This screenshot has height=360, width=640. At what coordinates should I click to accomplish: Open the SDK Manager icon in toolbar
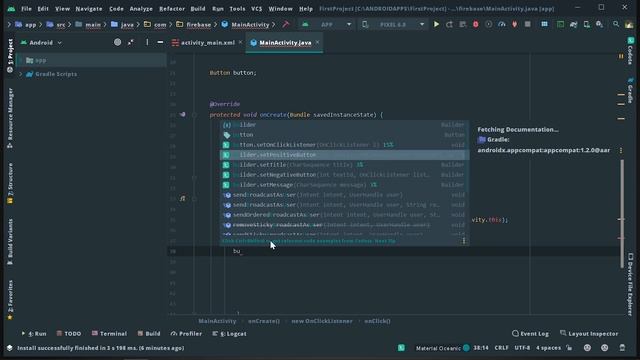coord(600,24)
